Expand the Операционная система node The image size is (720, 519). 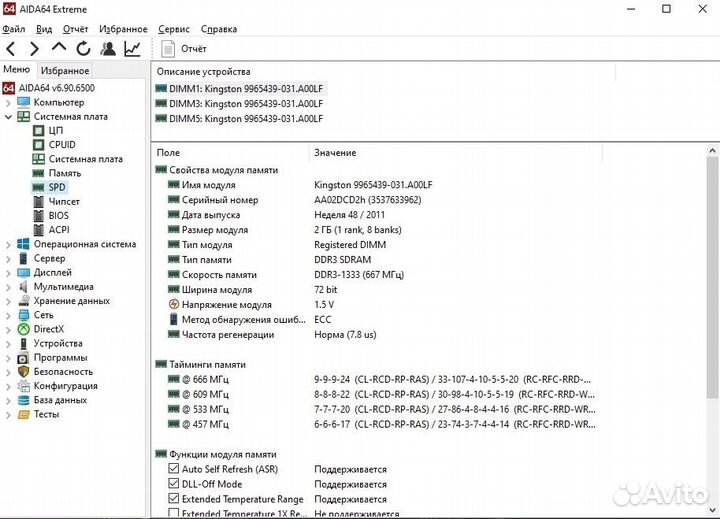point(8,245)
